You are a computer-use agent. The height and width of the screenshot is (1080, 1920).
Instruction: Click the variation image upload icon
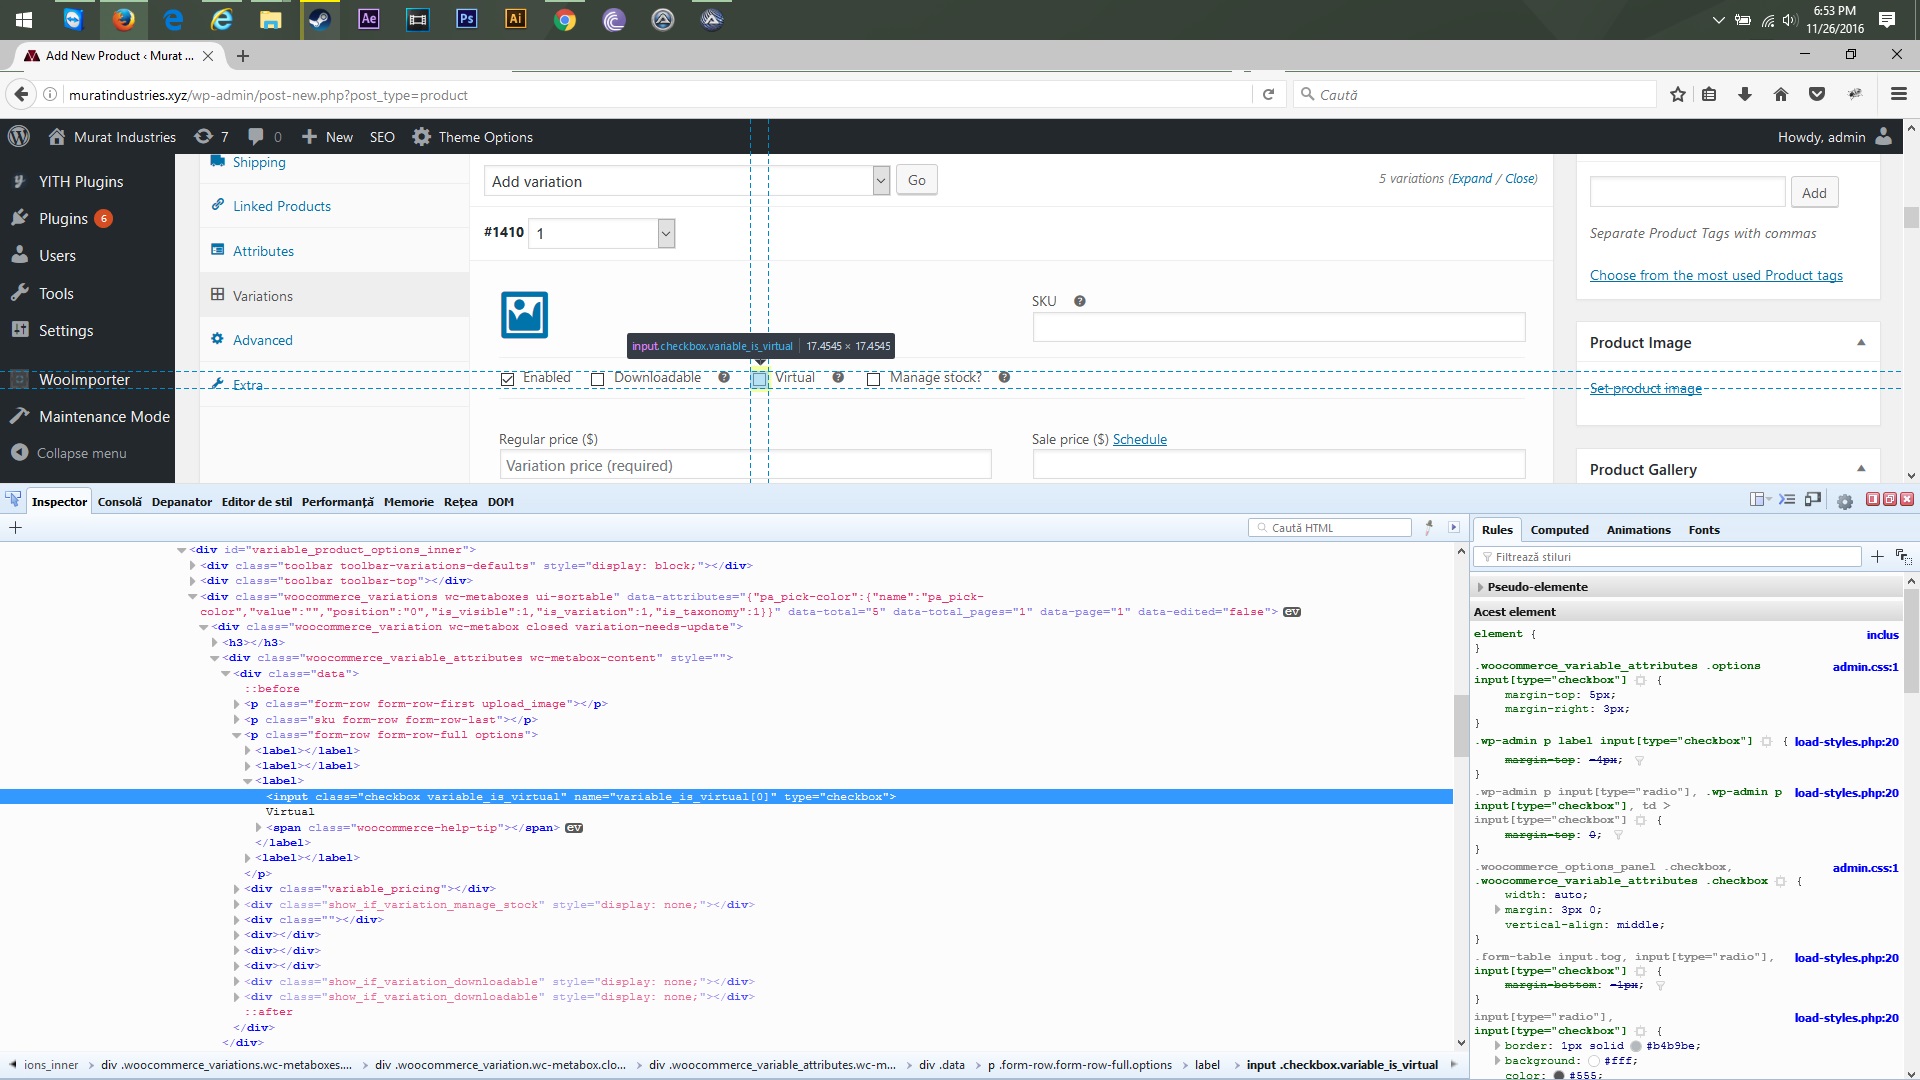point(524,315)
